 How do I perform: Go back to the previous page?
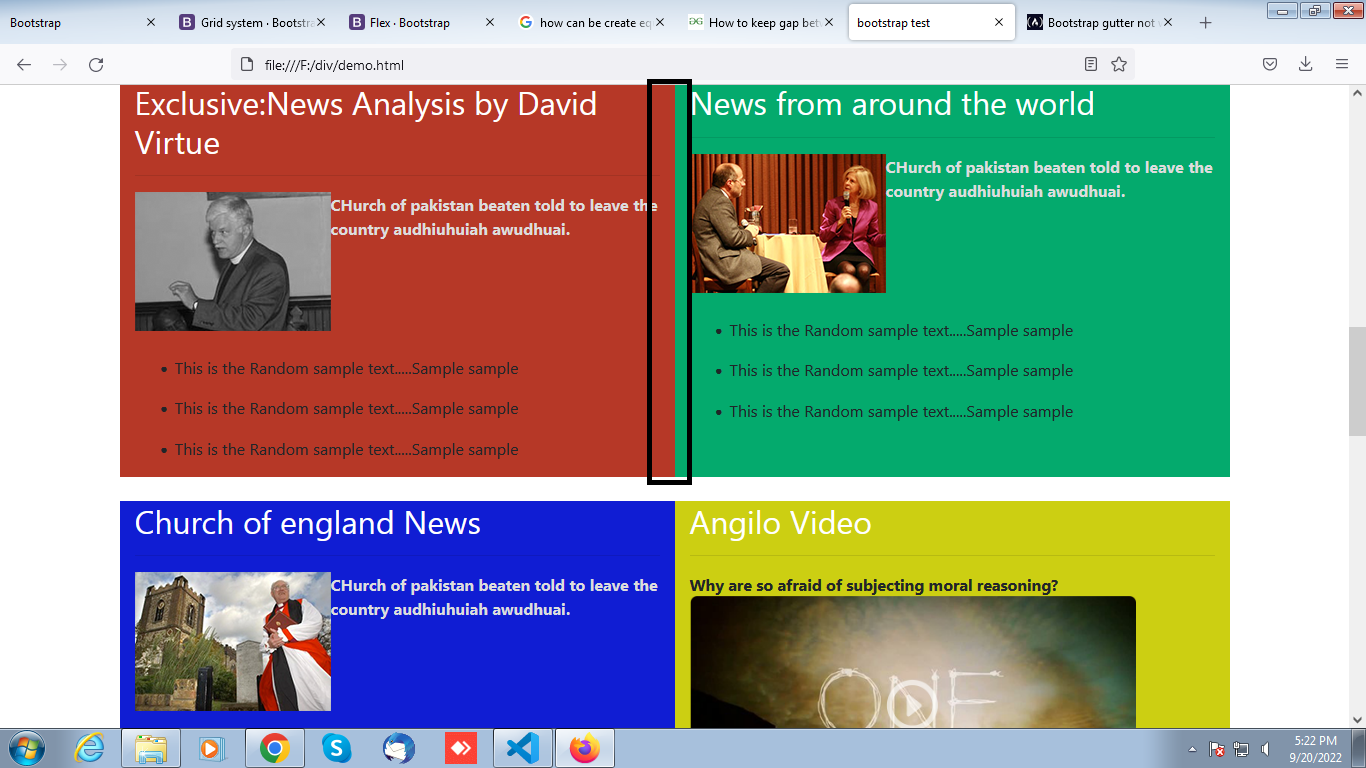click(x=24, y=65)
